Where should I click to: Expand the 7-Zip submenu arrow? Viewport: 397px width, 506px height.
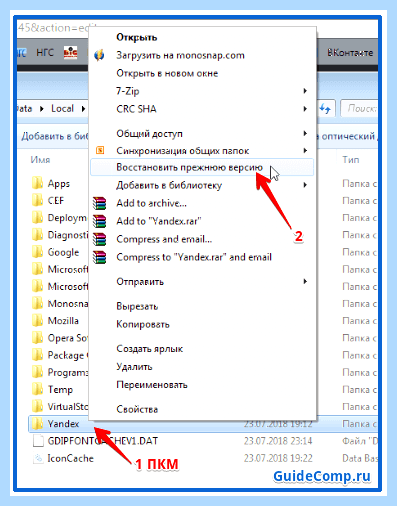click(x=305, y=91)
